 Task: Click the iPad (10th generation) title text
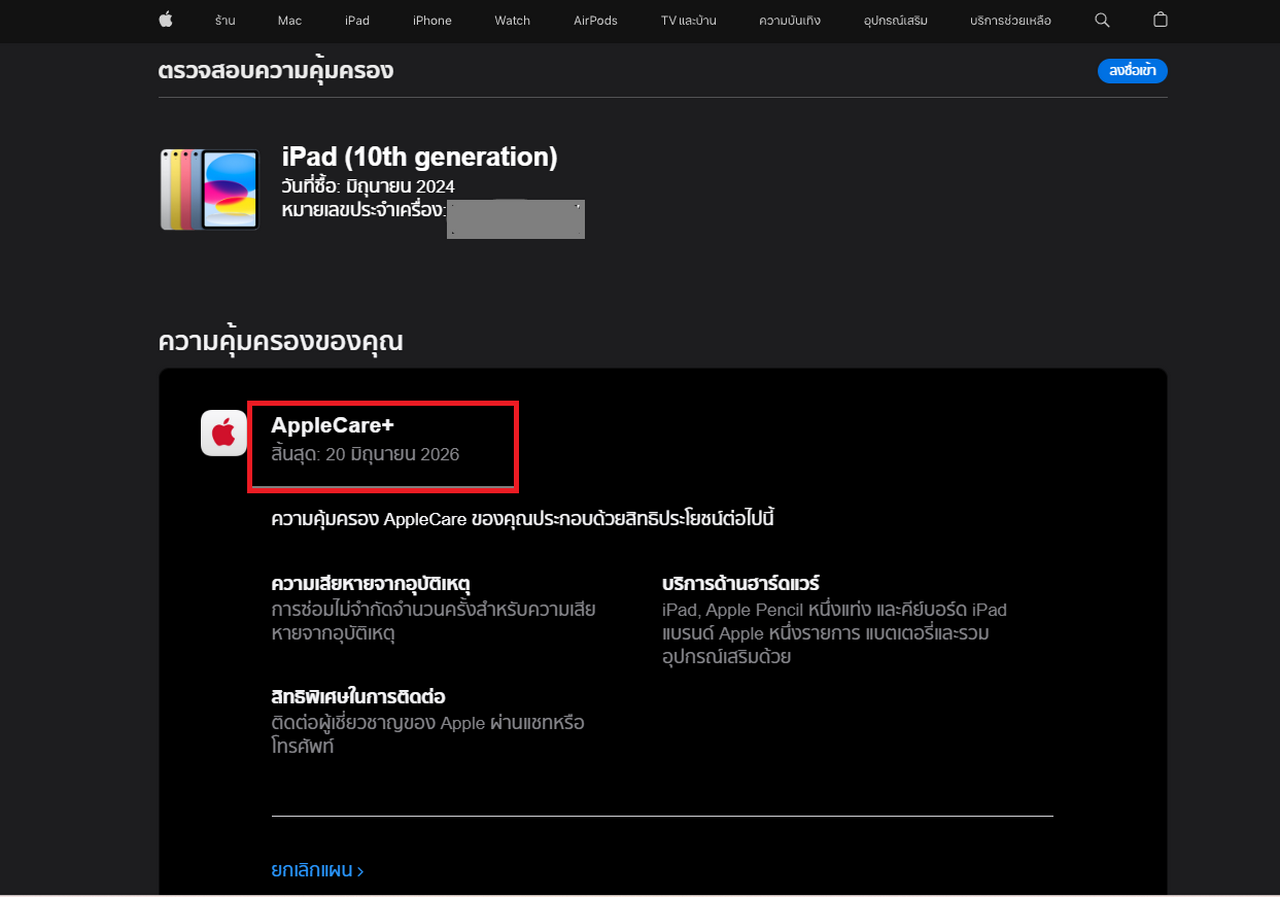click(420, 157)
